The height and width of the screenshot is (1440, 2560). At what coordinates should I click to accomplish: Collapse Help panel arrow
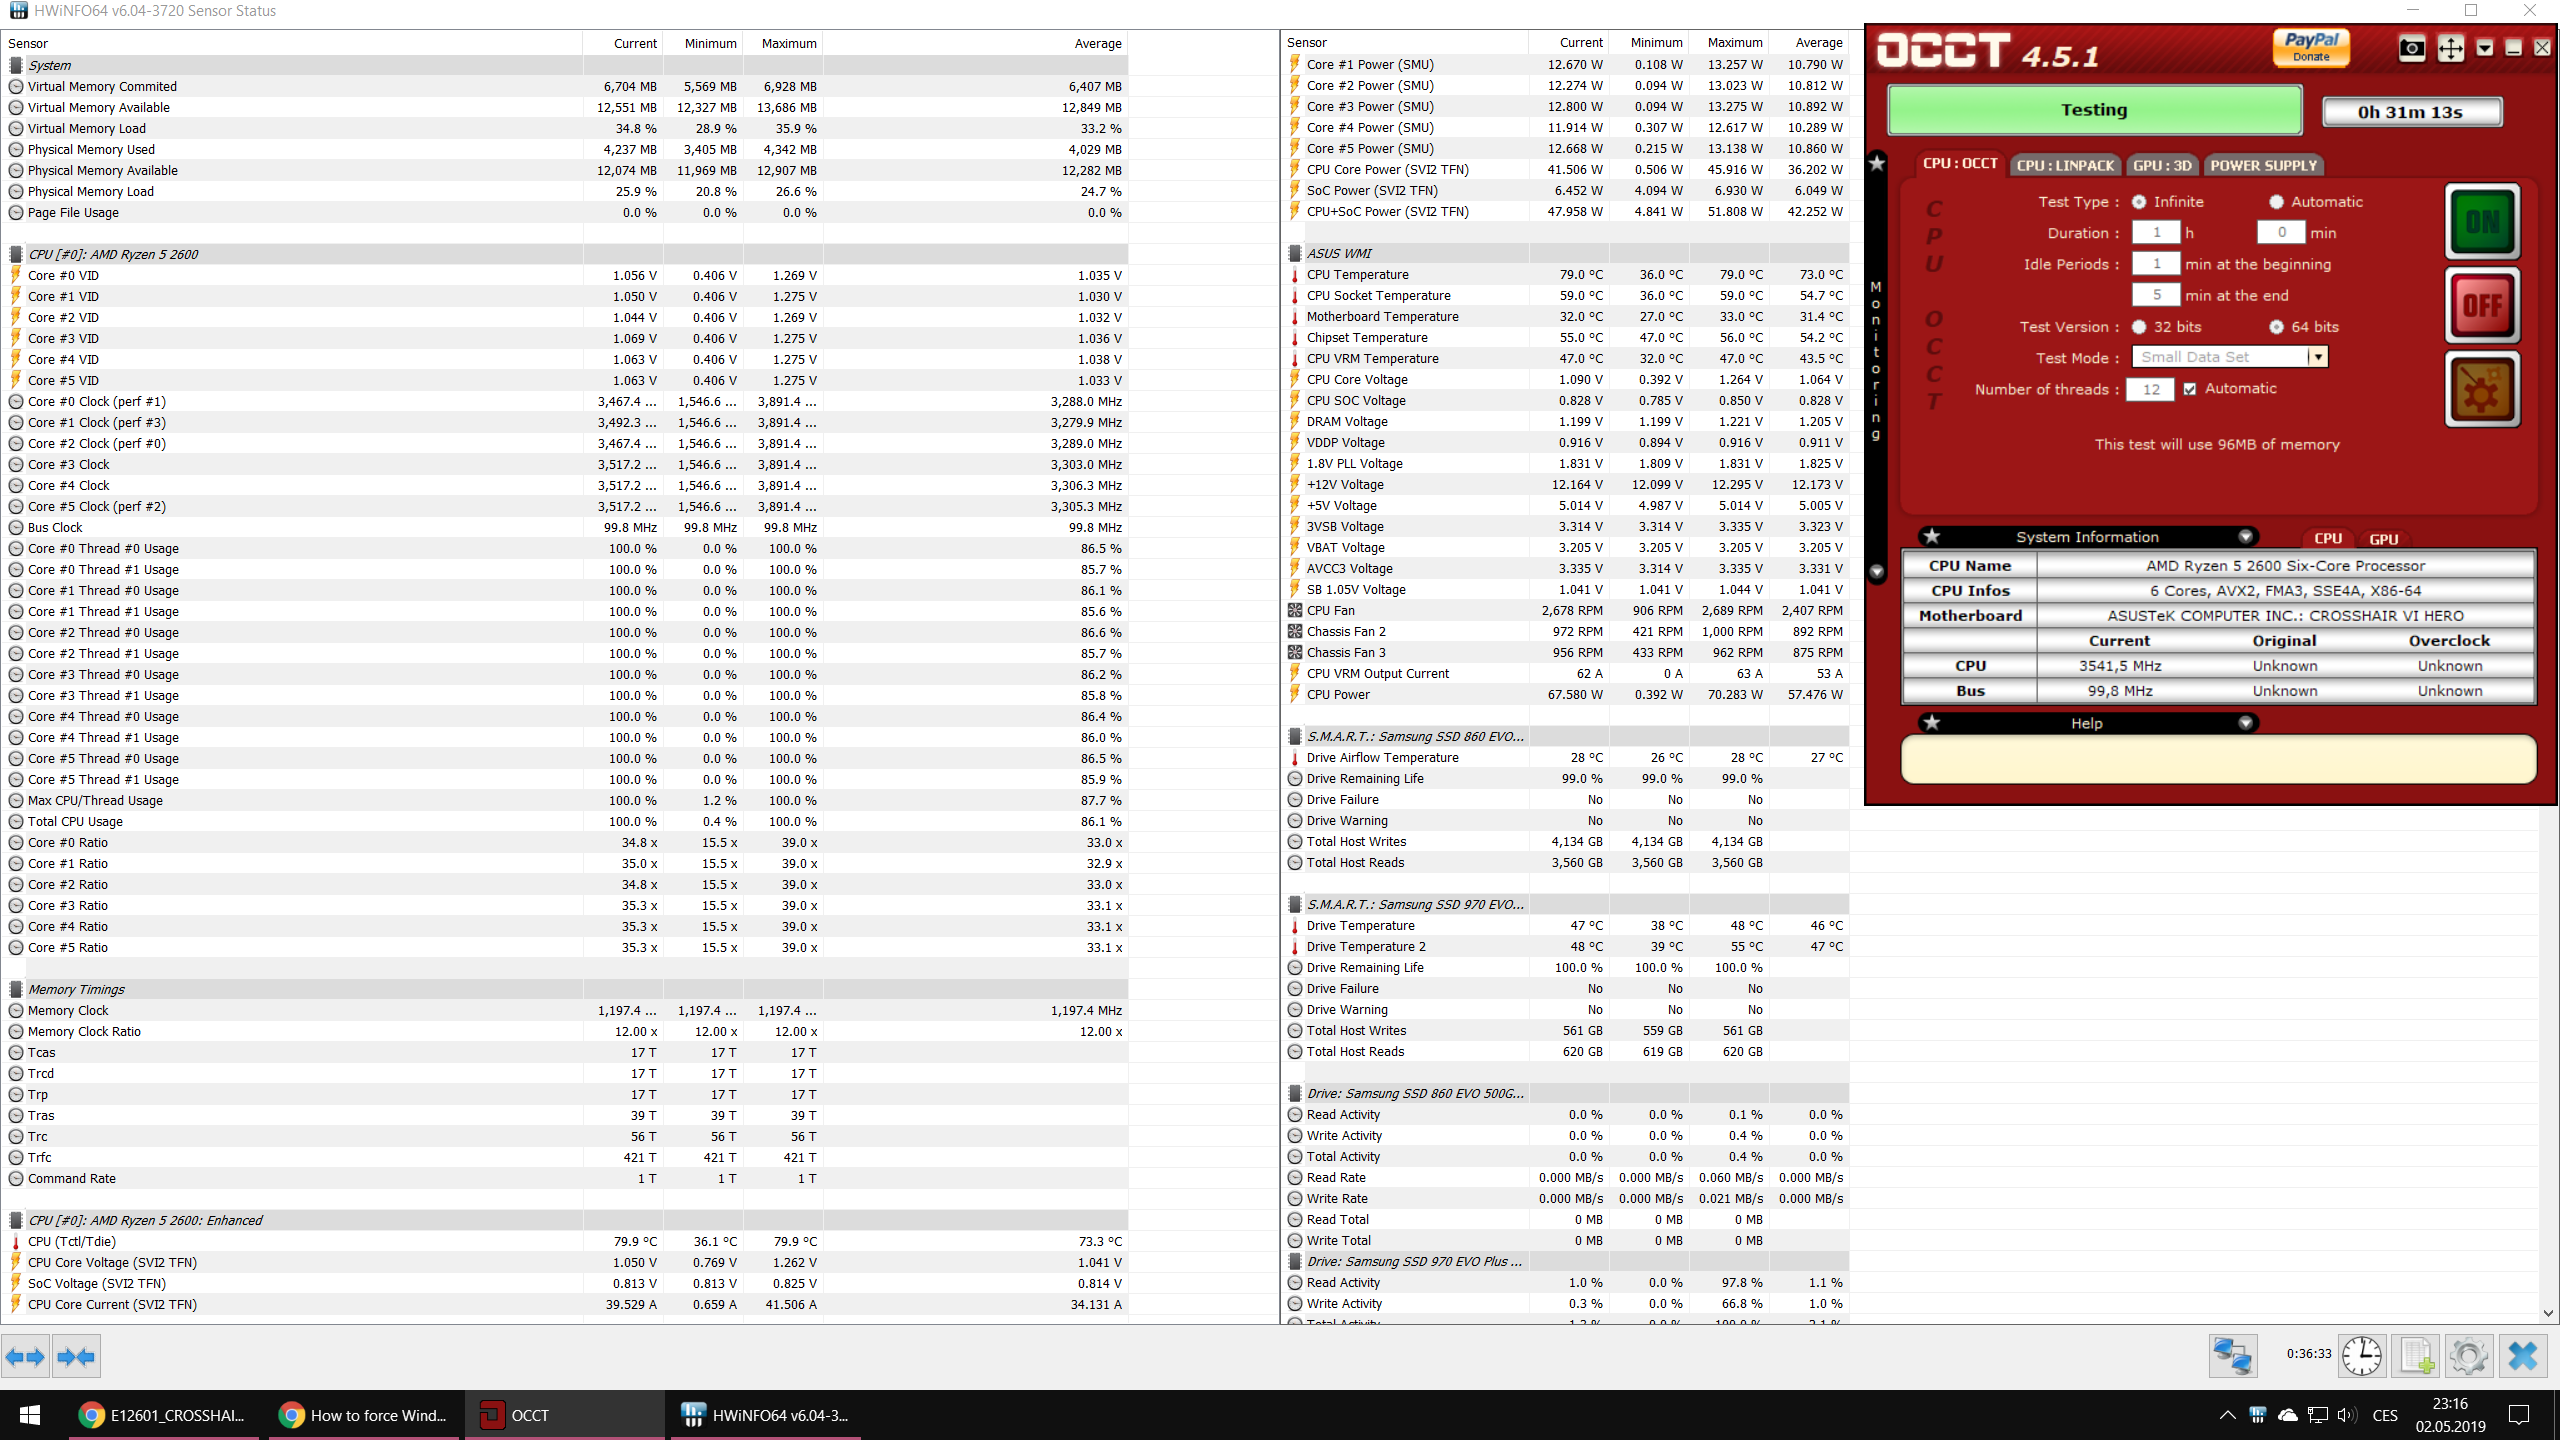pos(2245,723)
